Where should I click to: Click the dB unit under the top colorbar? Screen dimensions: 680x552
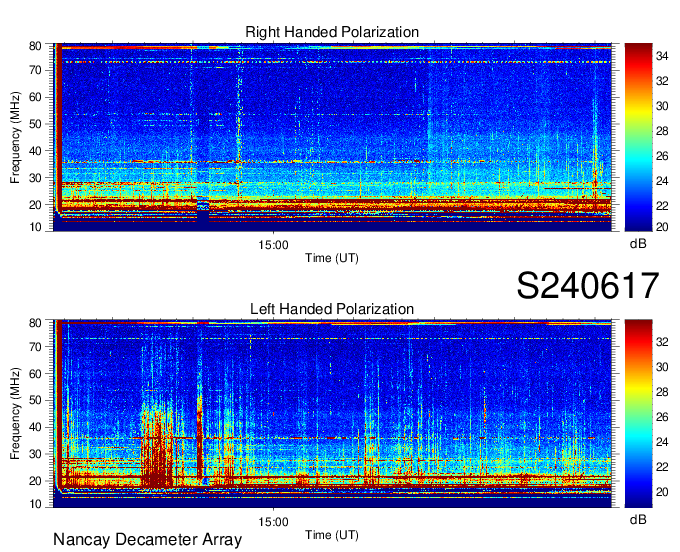click(638, 244)
